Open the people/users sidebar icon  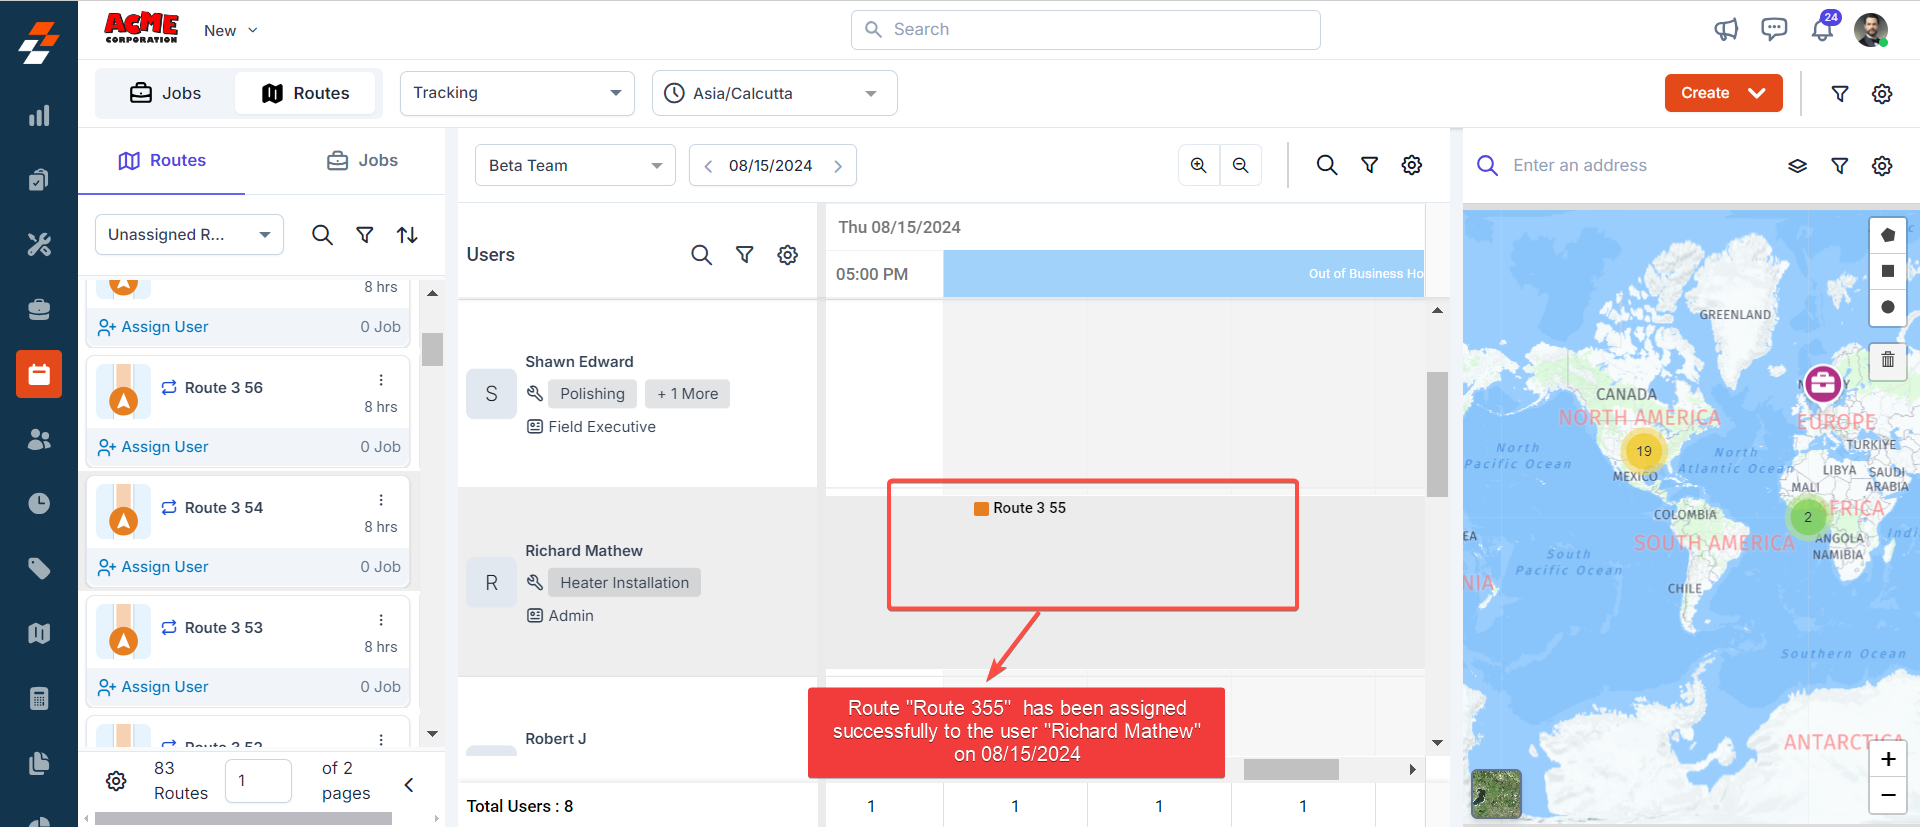tap(39, 439)
